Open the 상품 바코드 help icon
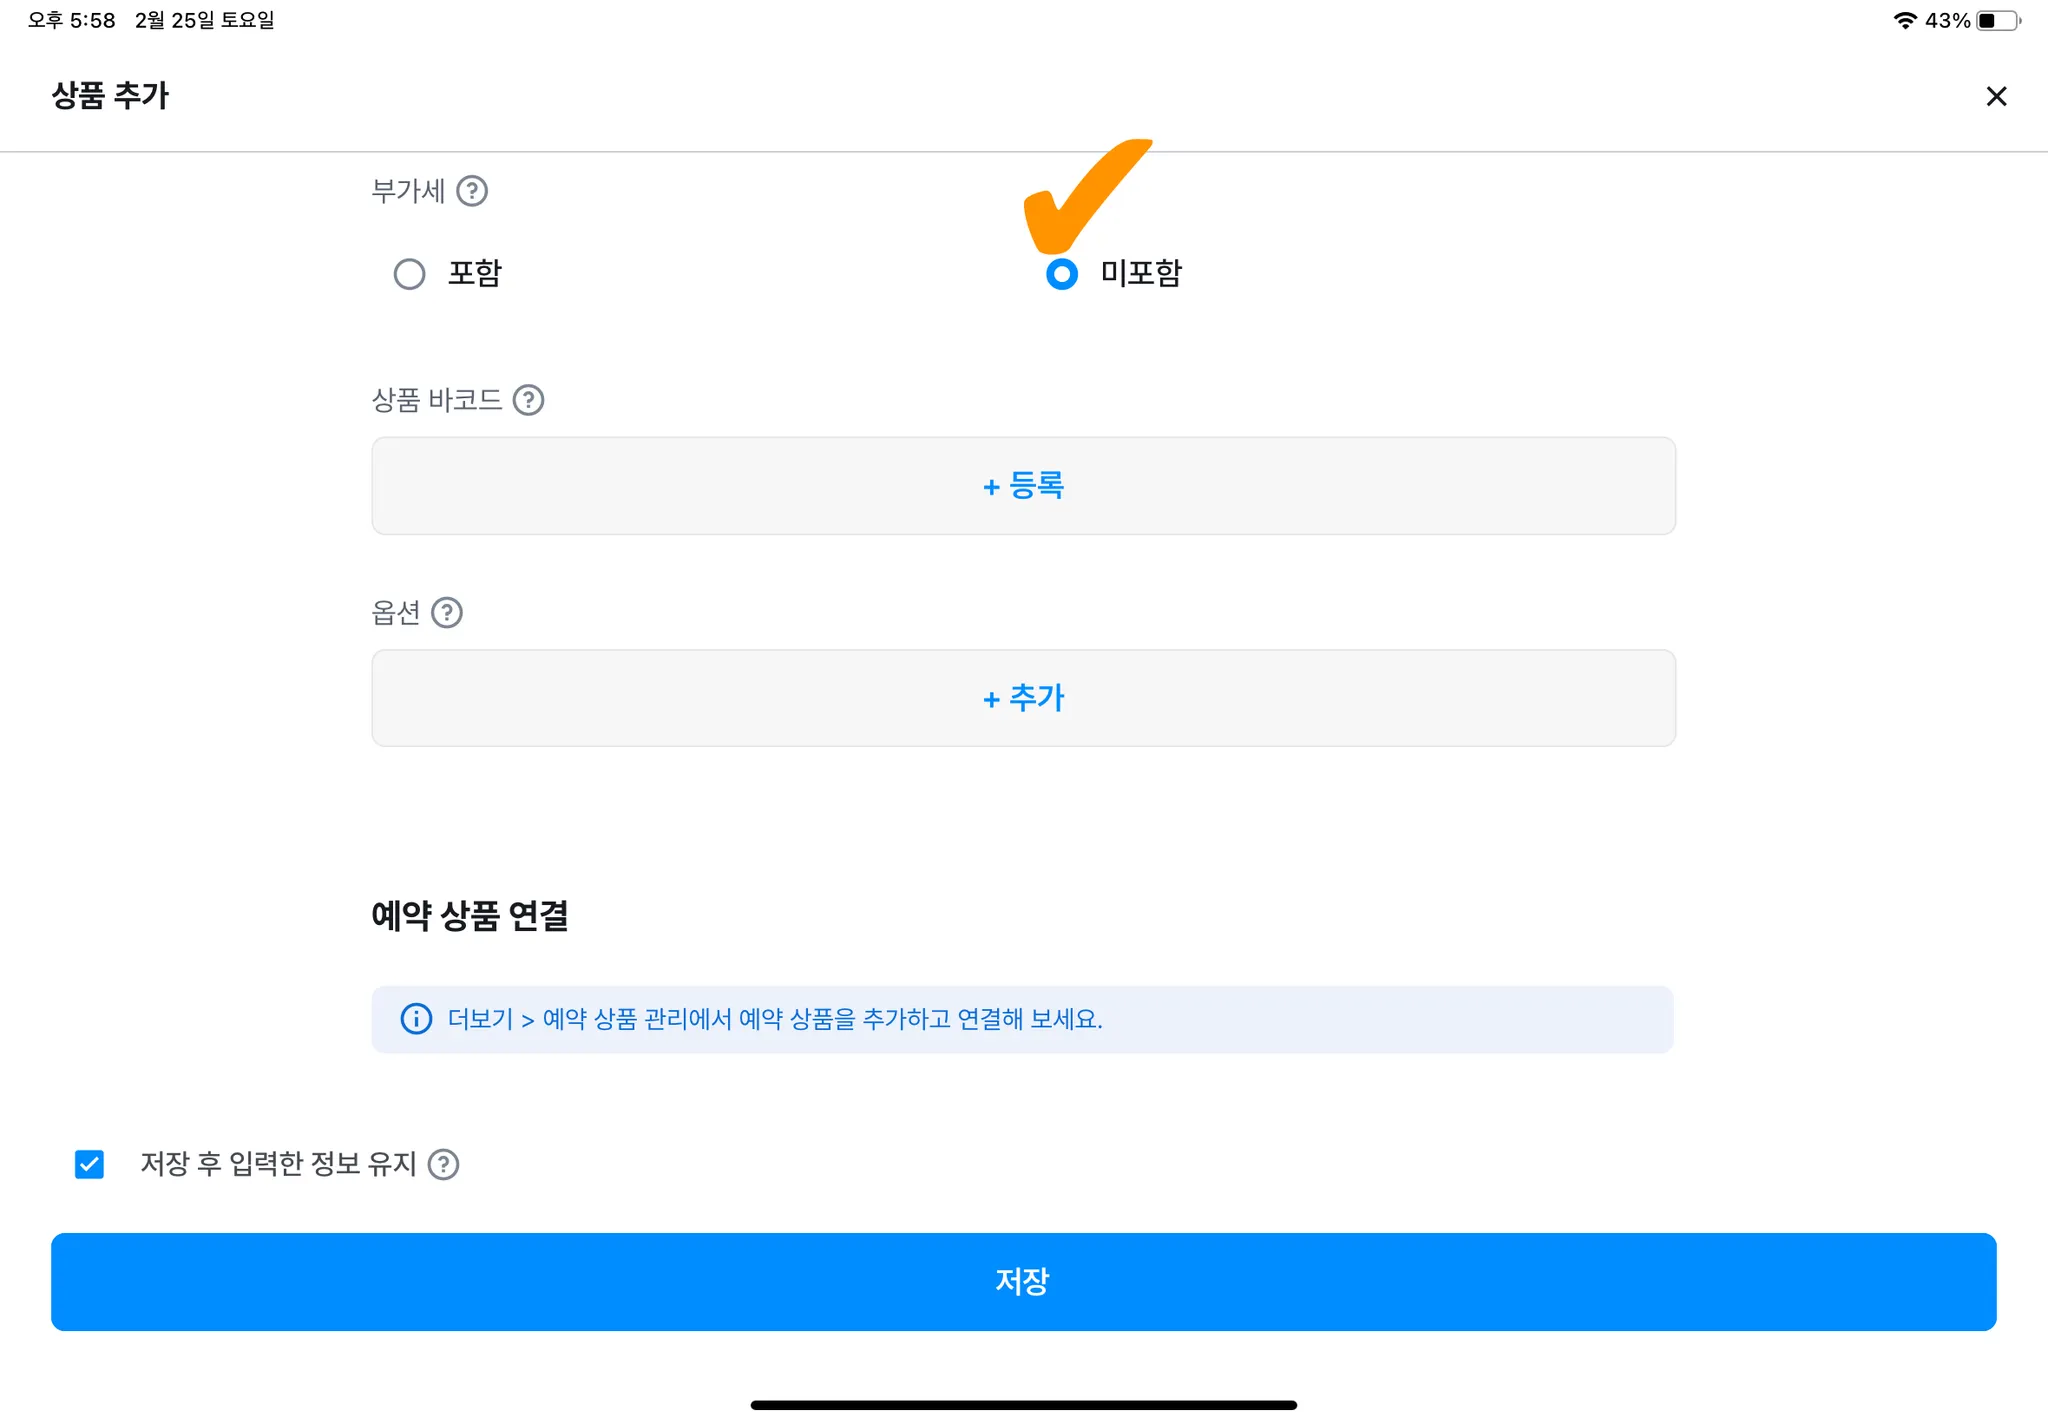The height and width of the screenshot is (1423, 2048). 528,400
